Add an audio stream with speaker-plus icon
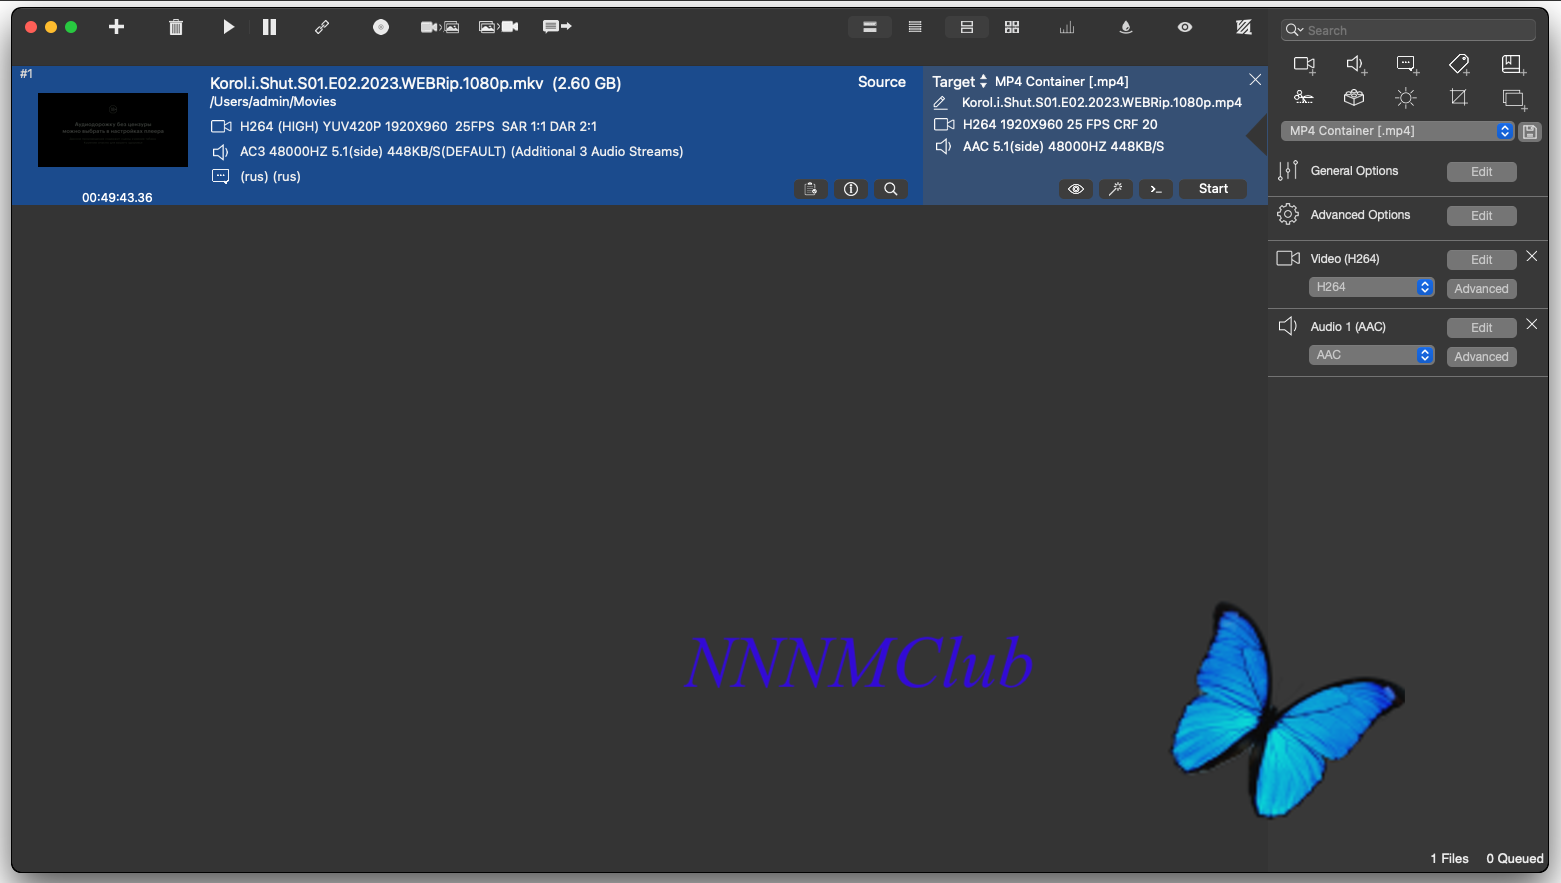Image resolution: width=1561 pixels, height=883 pixels. click(1357, 65)
